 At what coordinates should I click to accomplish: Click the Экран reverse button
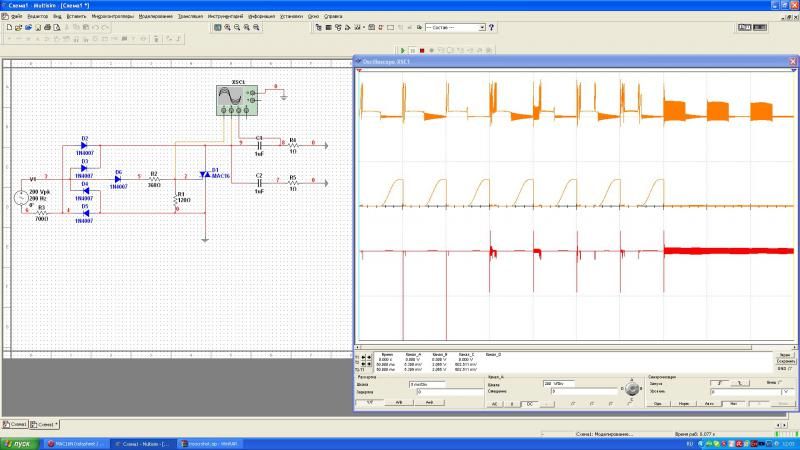(x=785, y=354)
